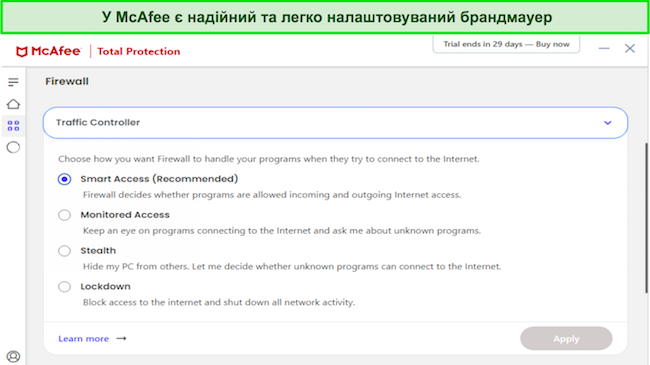
Task: Click 'Firewall decides whether programs' description
Action: point(272,195)
